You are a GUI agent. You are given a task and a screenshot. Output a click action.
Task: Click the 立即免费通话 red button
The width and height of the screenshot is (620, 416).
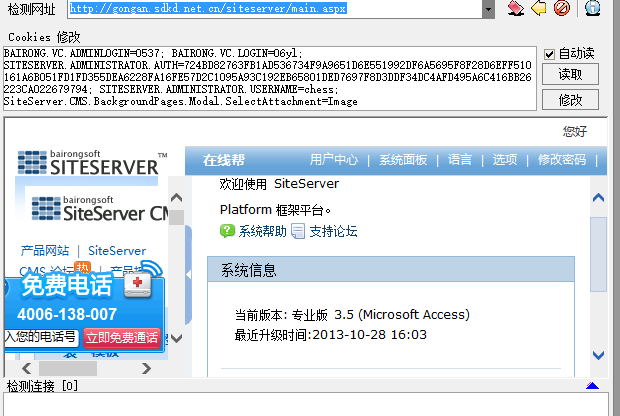click(x=122, y=338)
